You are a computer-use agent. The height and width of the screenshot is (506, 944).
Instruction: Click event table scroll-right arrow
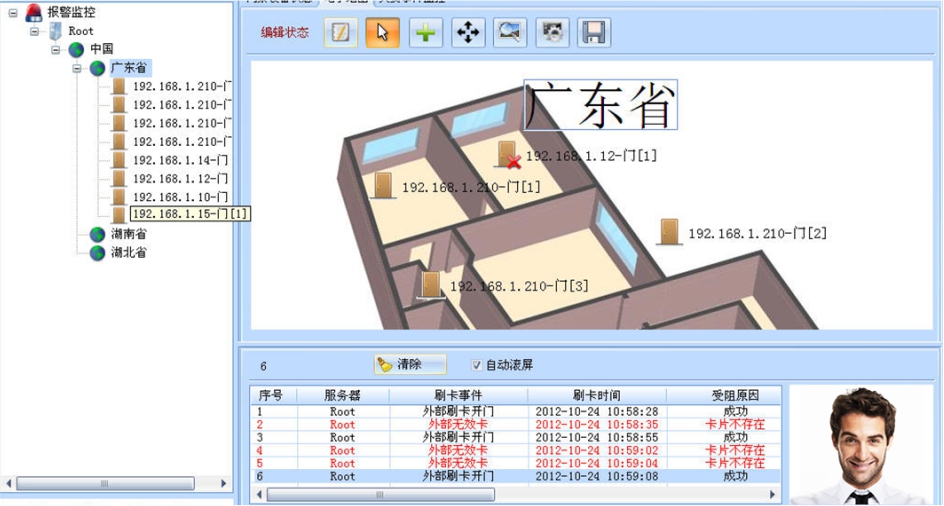[x=773, y=495]
